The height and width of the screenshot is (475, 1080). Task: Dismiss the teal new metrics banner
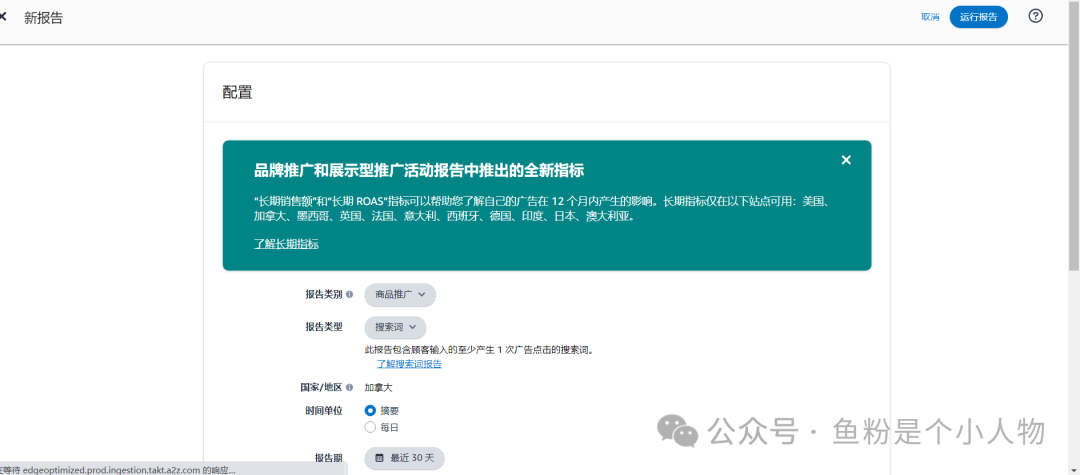click(846, 160)
